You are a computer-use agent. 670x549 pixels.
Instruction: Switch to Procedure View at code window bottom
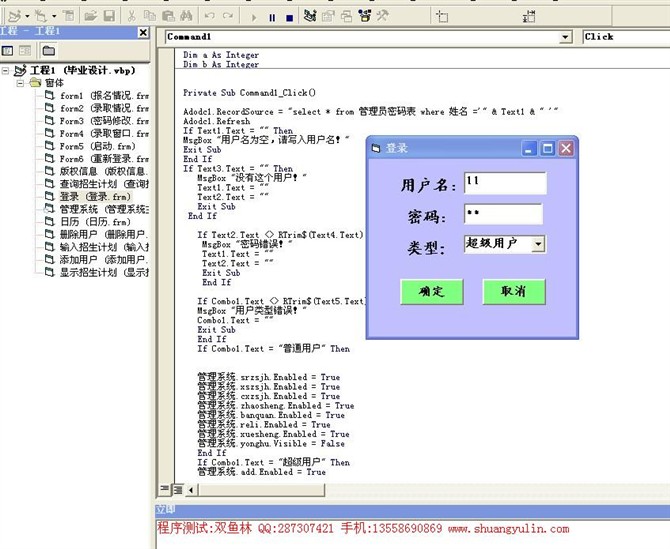click(165, 489)
